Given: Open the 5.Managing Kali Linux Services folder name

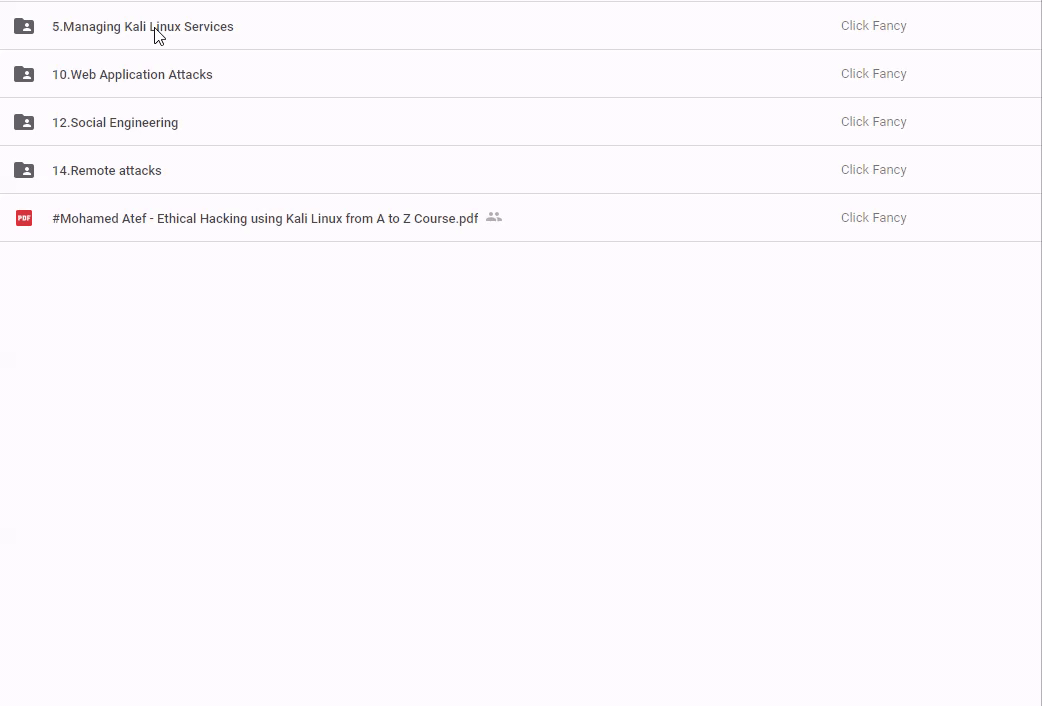Looking at the screenshot, I should pos(142,27).
